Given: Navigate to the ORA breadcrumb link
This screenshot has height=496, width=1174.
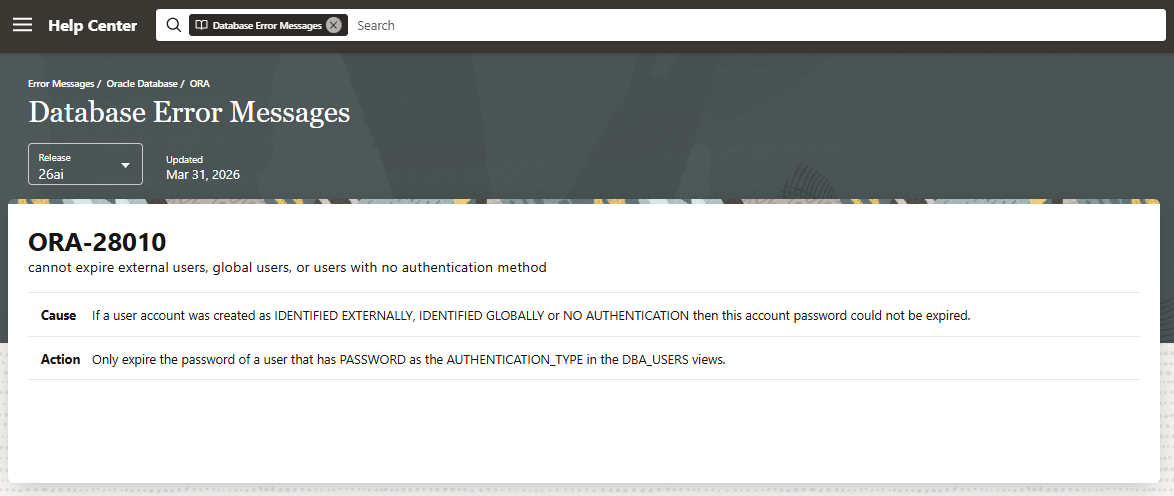Looking at the screenshot, I should [x=200, y=83].
